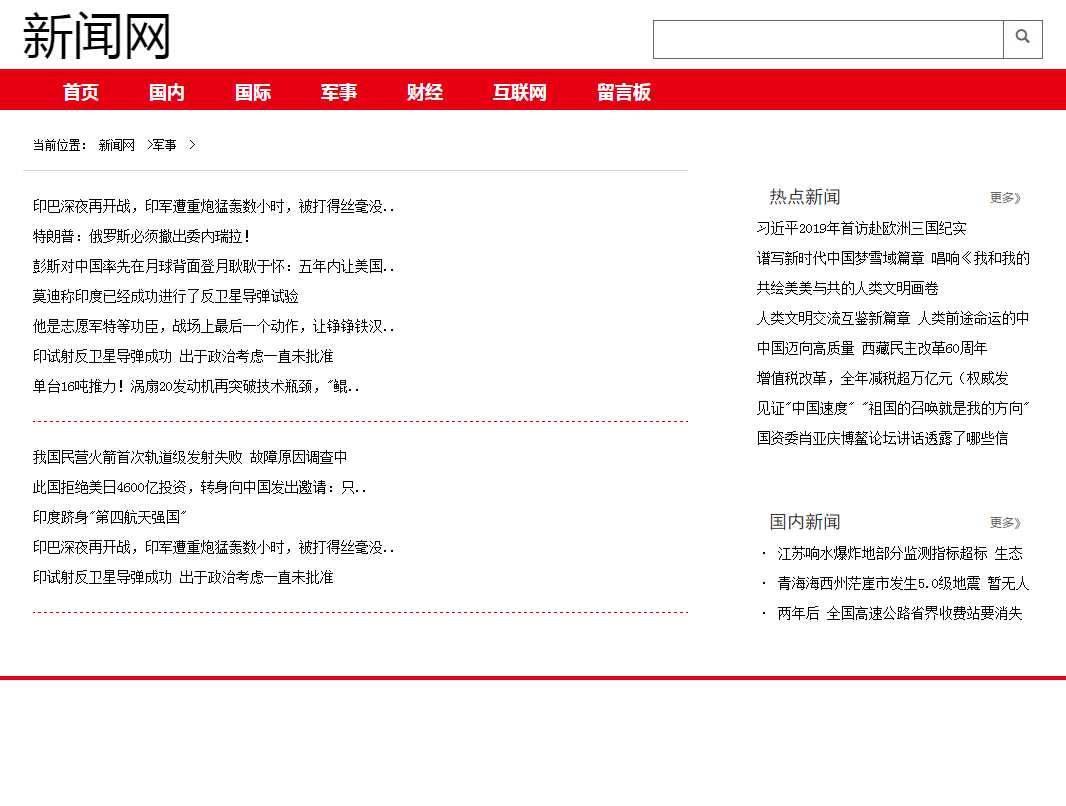Click the 新闻网 site logo
Screen dimensions: 1066x806
[x=97, y=37]
